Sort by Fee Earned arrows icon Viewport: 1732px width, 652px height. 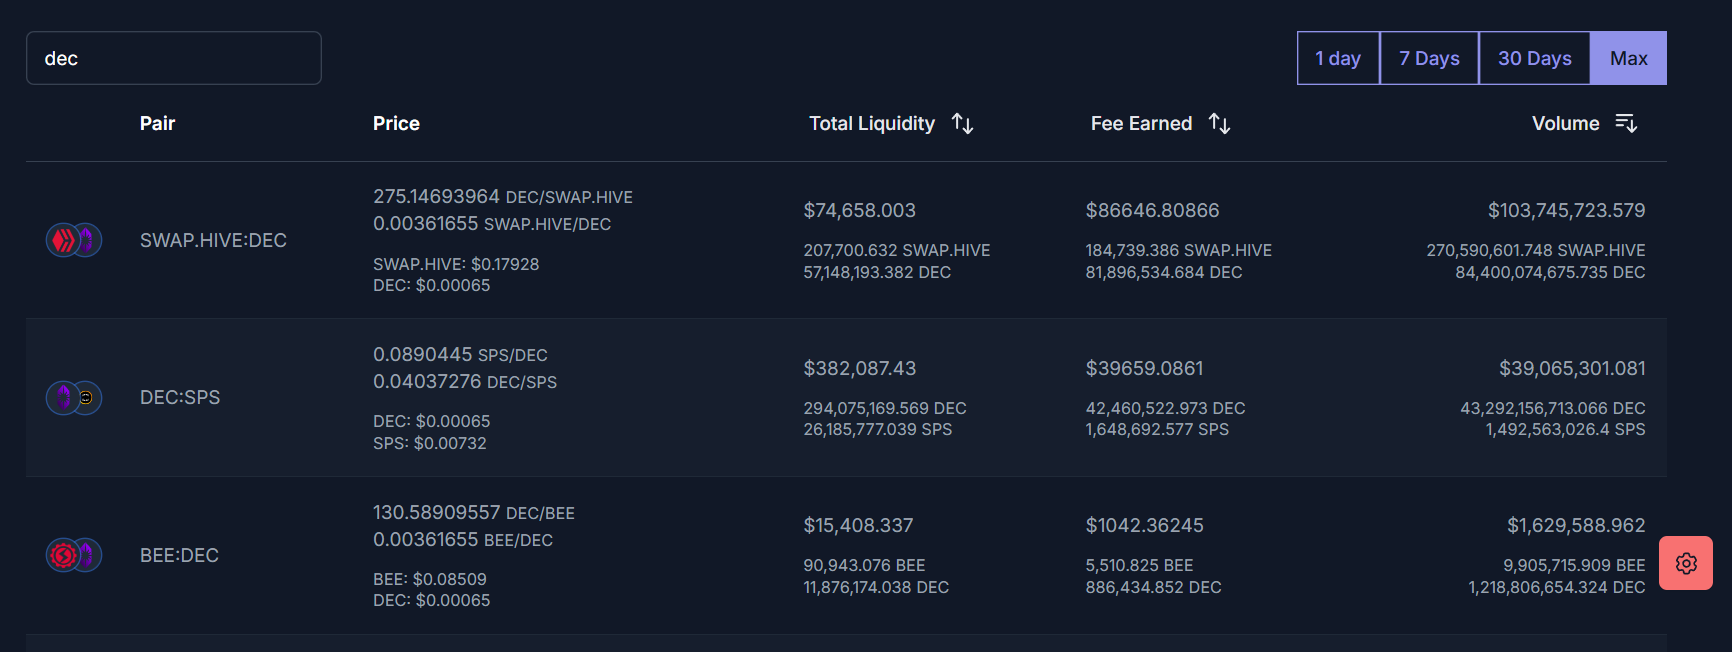pos(1219,123)
